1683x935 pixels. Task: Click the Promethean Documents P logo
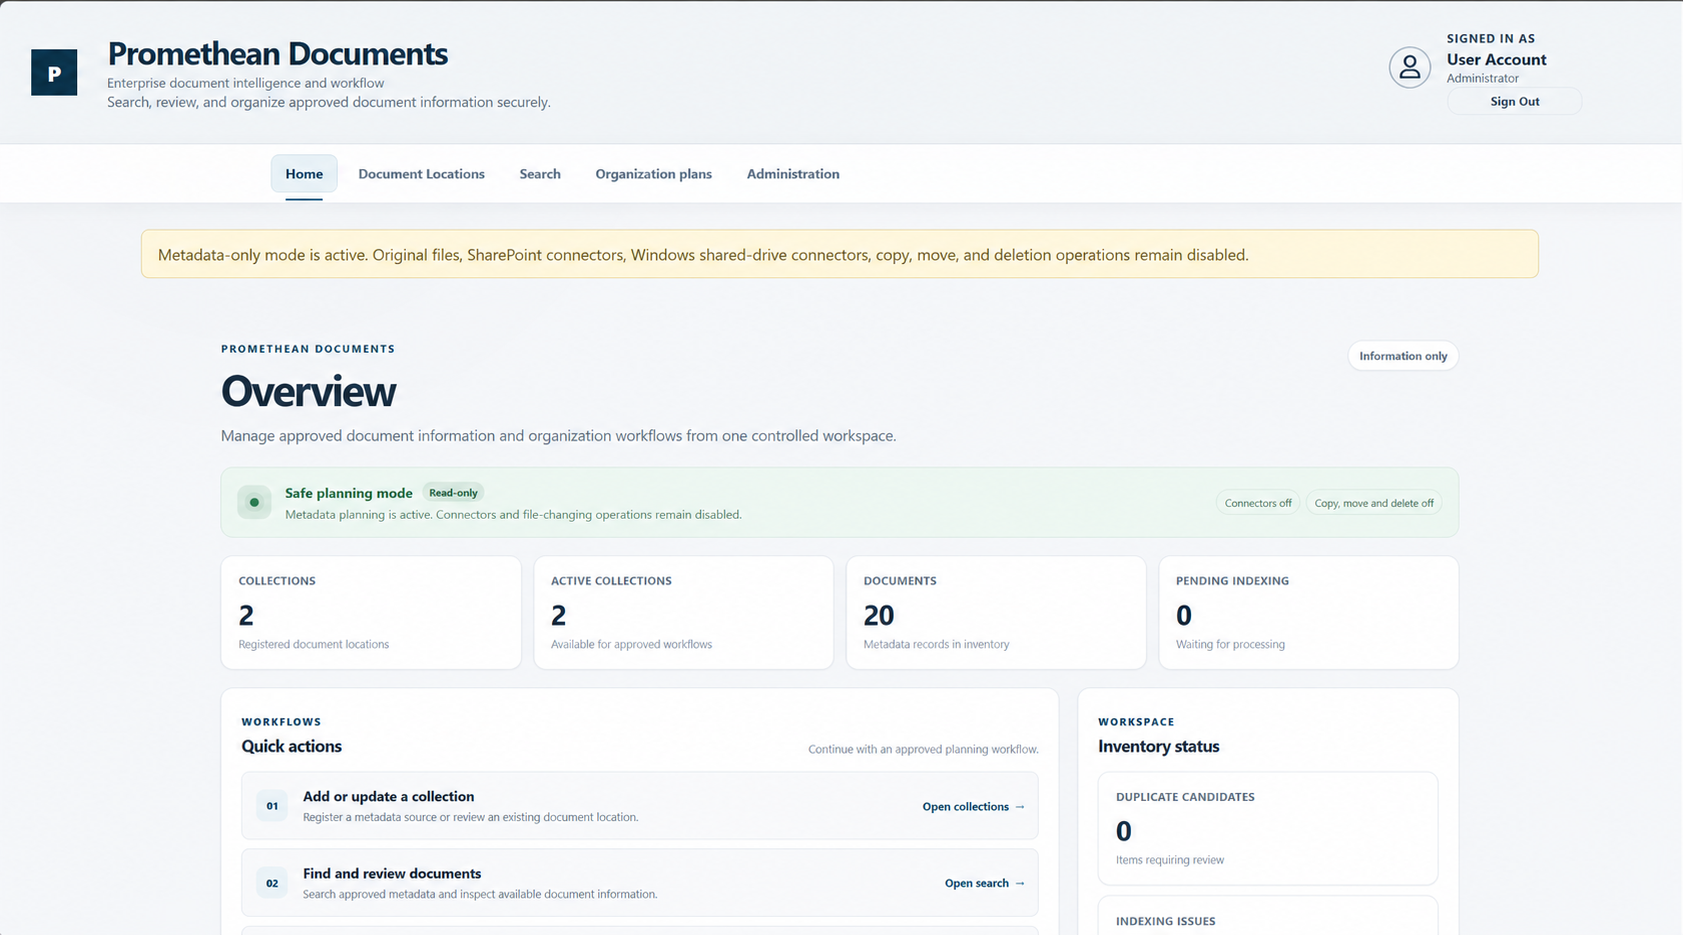click(54, 72)
